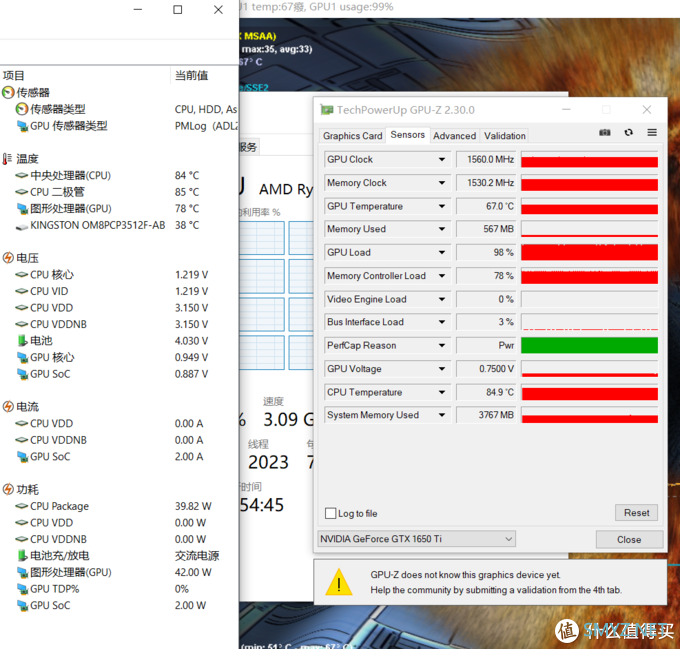Click the yellow warning icon in GPU-Z notice
680x649 pixels.
(x=339, y=582)
